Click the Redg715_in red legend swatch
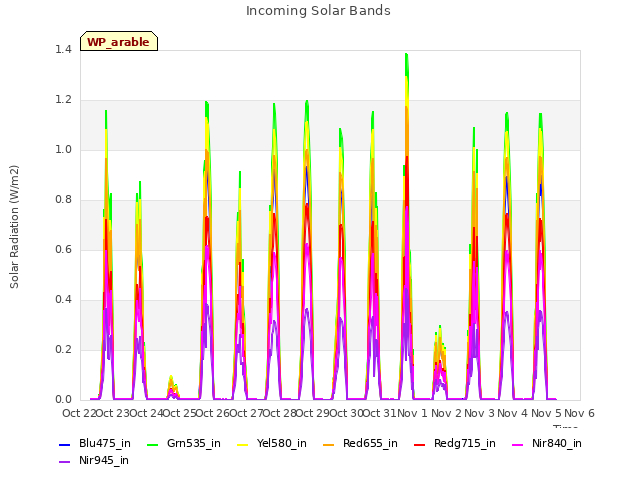Screen dimensions: 640x480 [x=420, y=444]
